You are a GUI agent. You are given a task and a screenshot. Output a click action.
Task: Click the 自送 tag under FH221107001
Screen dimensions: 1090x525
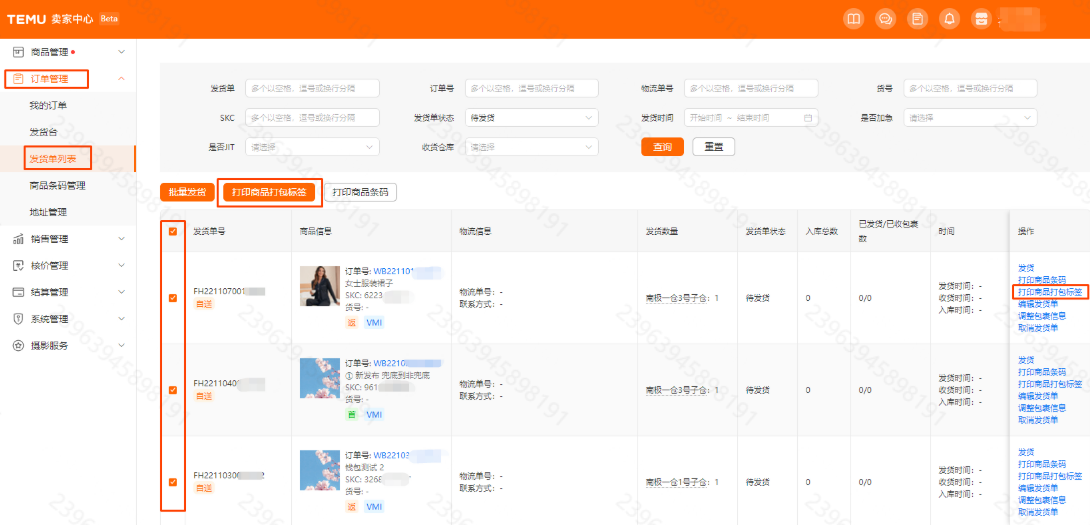coord(203,304)
